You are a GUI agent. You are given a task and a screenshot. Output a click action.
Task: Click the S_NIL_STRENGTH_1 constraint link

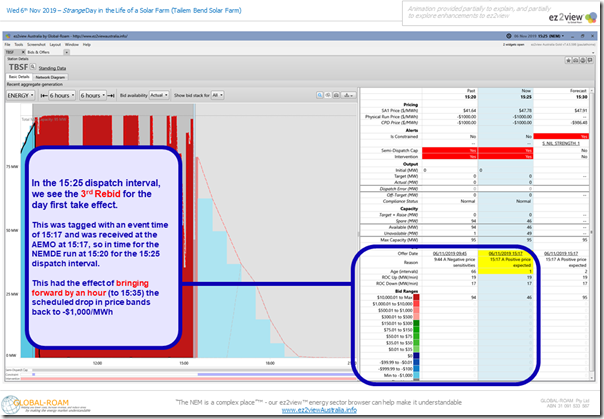coord(561,143)
